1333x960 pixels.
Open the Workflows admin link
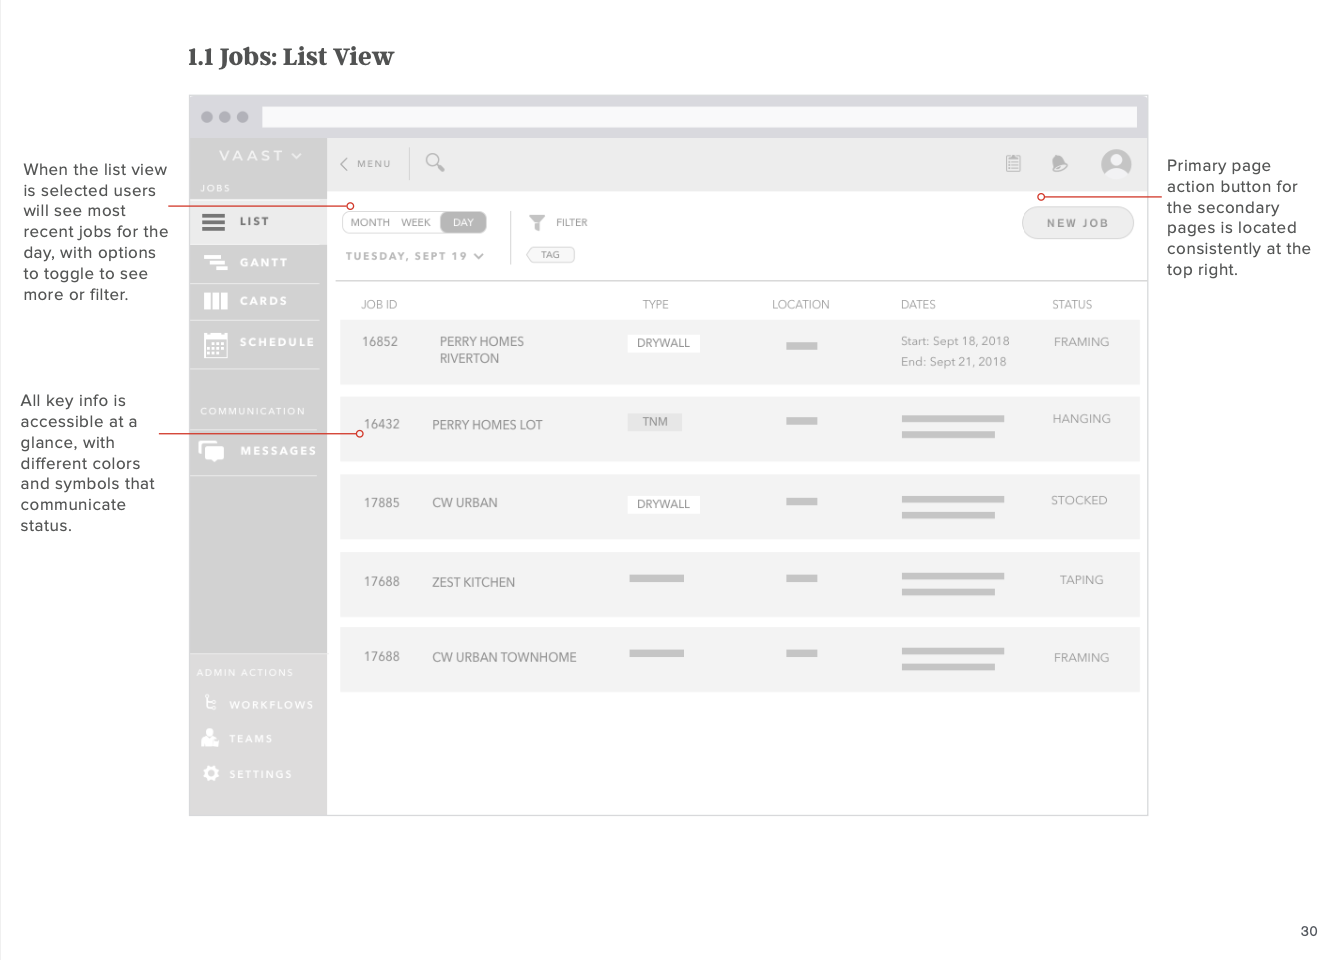click(x=271, y=705)
